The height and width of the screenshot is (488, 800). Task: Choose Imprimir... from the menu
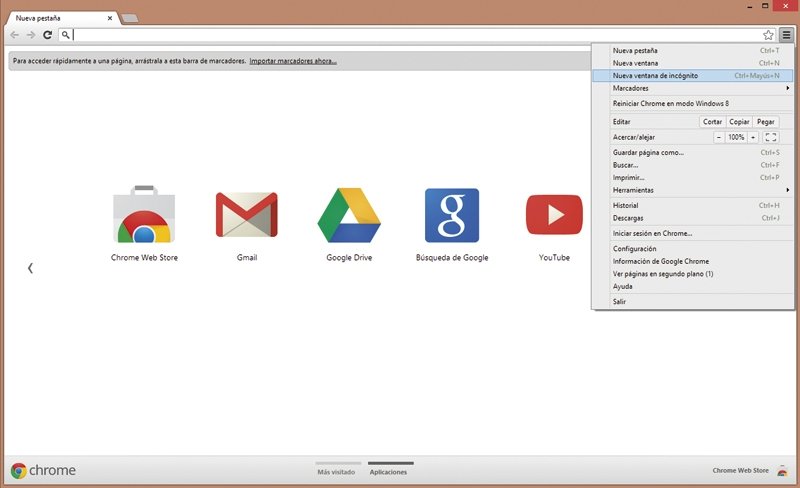coord(692,178)
